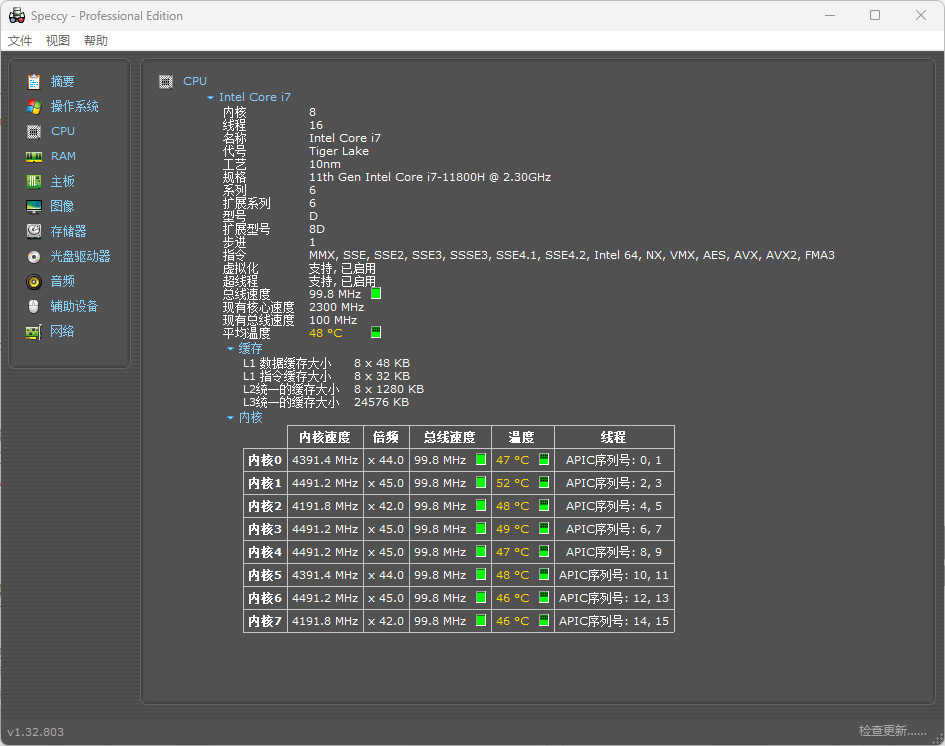This screenshot has height=746, width=945.
Task: Go to the 辅助设备 section label
Action: click(x=75, y=307)
